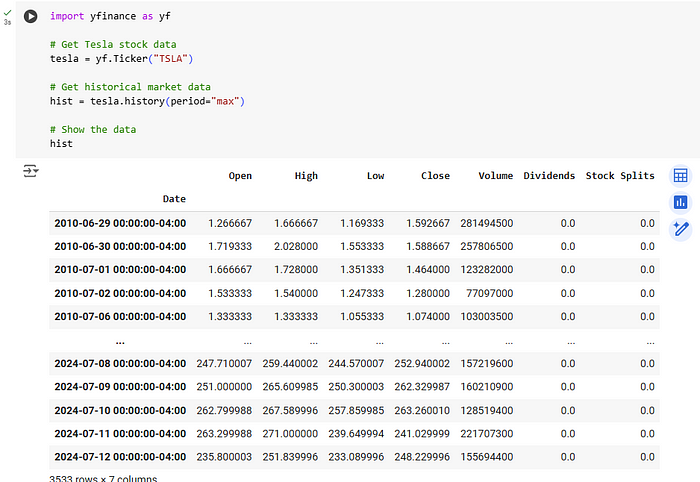Click the 3s execution time label
Image resolution: width=700 pixels, height=482 pixels.
pyautogui.click(x=8, y=22)
